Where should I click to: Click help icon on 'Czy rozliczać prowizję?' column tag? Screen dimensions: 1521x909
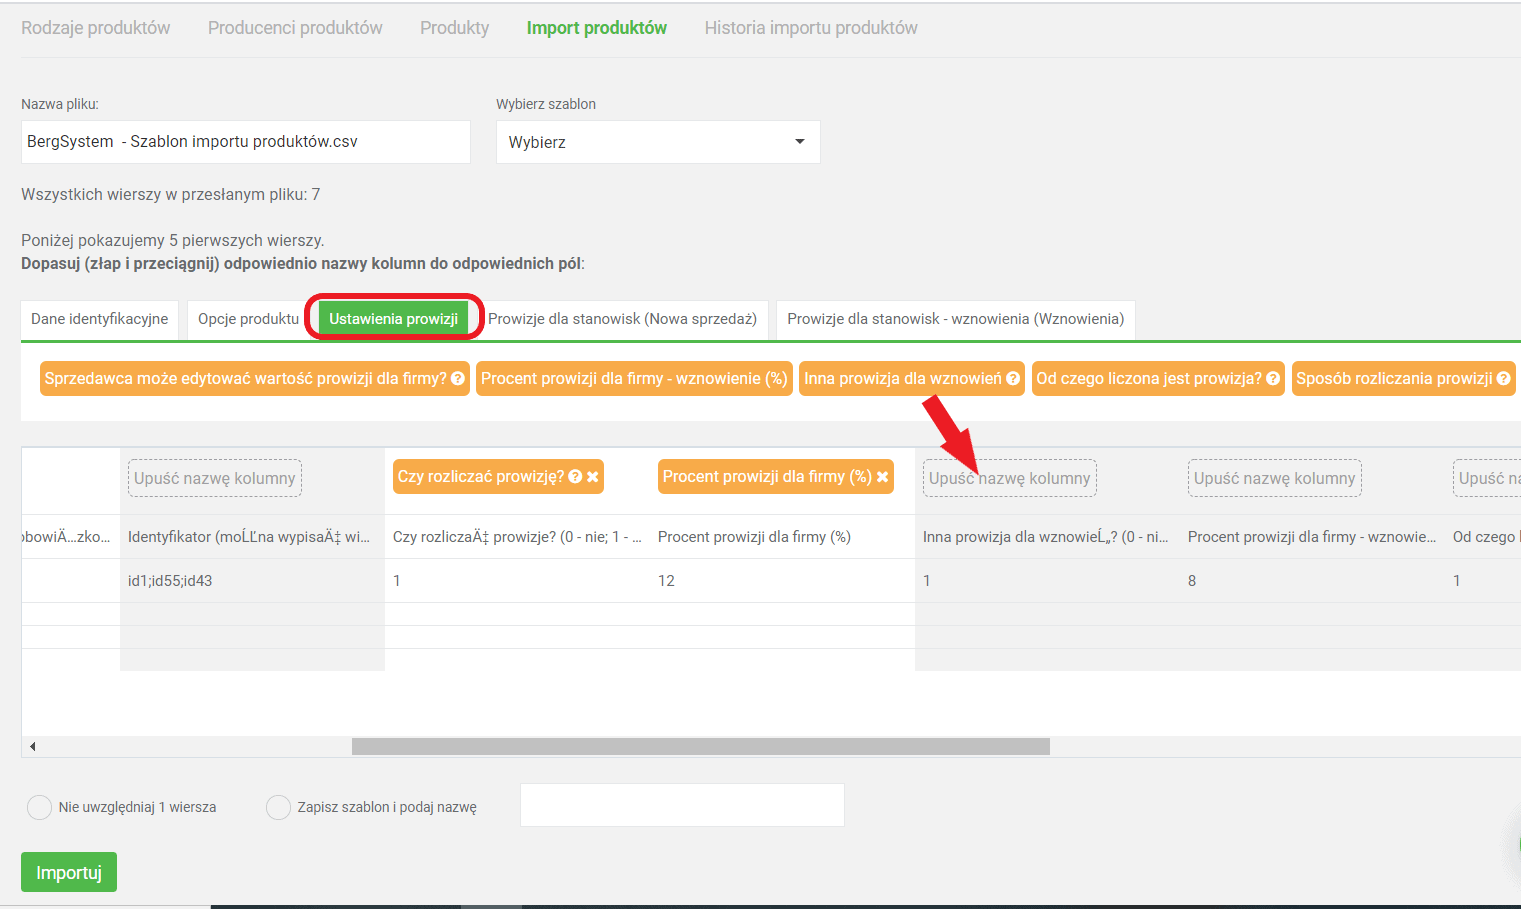(576, 477)
